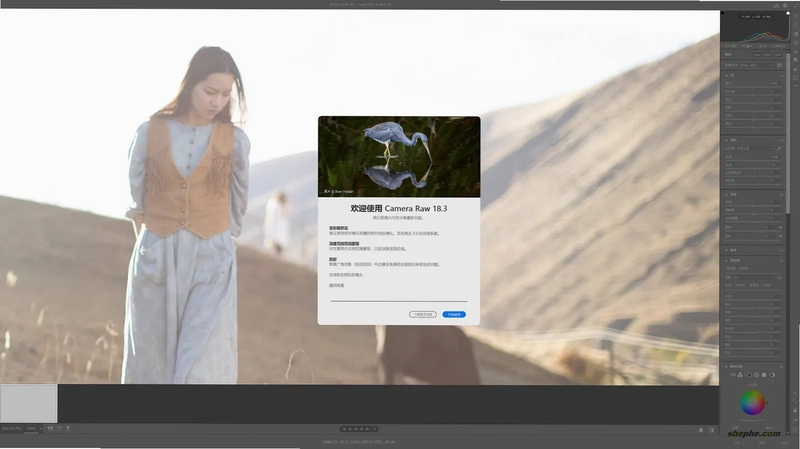Screen dimensions: 800x449
Task: Open the Presets panel icon in right toolbar
Action: click(796, 69)
